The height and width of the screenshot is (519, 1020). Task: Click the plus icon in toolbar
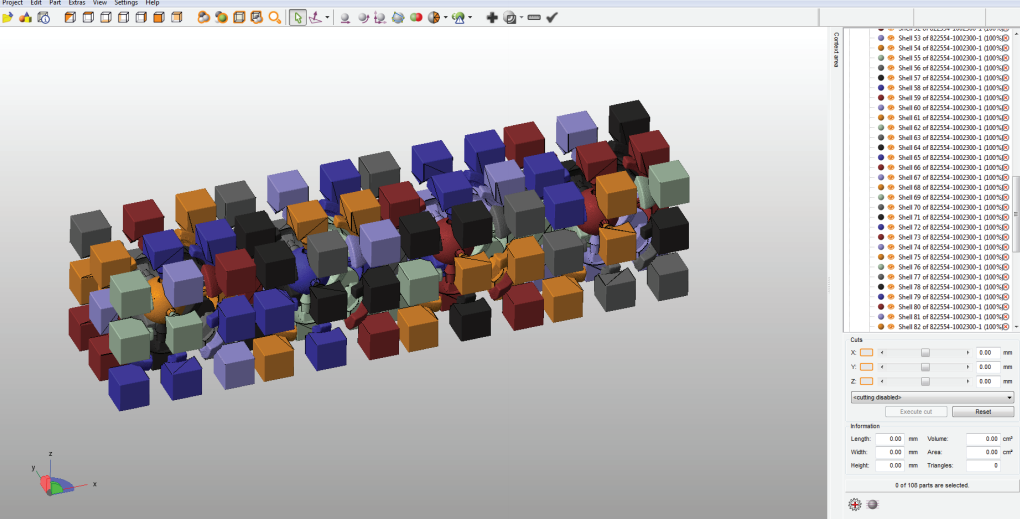tap(491, 17)
